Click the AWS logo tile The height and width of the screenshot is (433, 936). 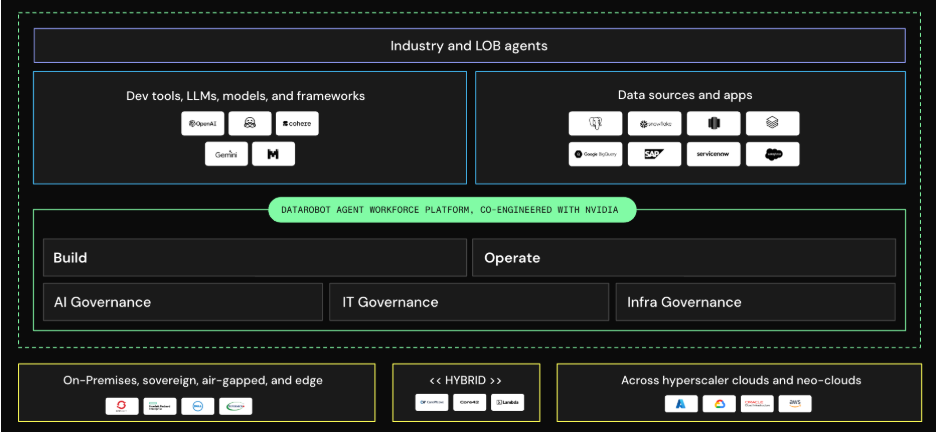pos(795,404)
